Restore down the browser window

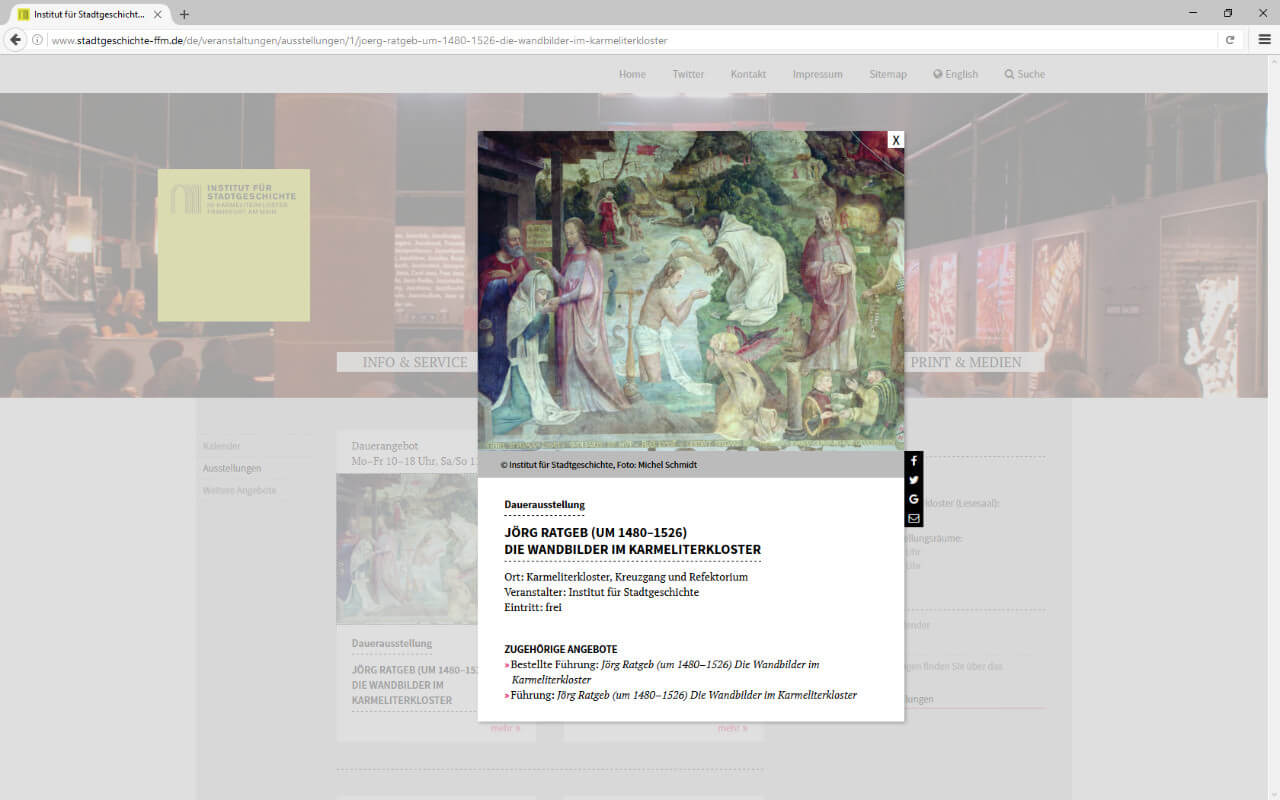[1228, 13]
